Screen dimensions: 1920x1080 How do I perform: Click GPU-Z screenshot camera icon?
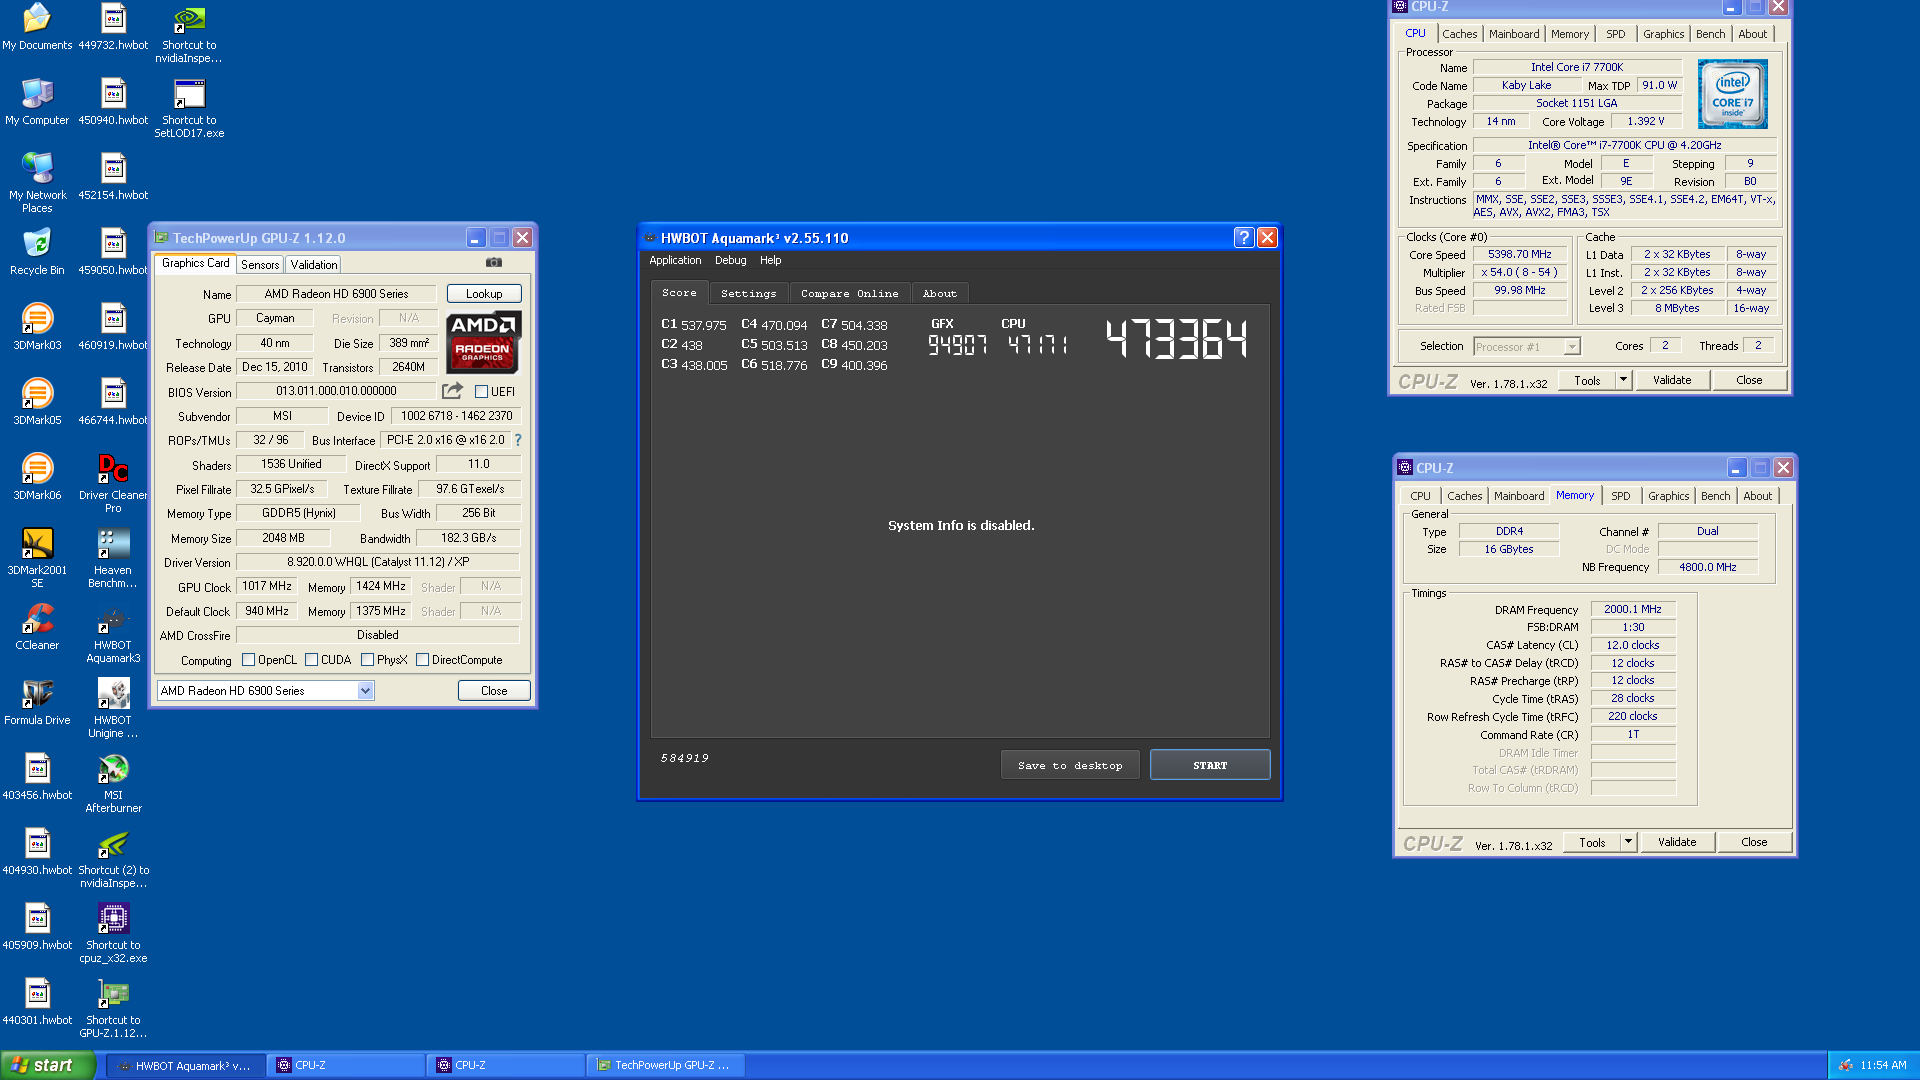(x=494, y=263)
